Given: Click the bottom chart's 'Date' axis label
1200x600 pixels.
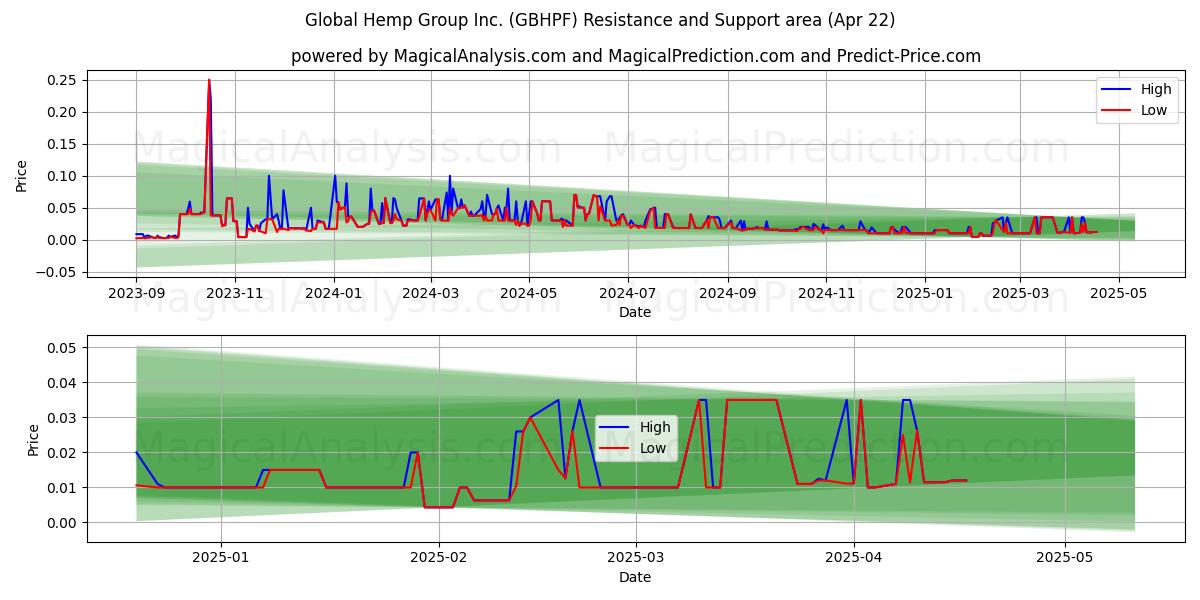Looking at the screenshot, I should (x=635, y=577).
